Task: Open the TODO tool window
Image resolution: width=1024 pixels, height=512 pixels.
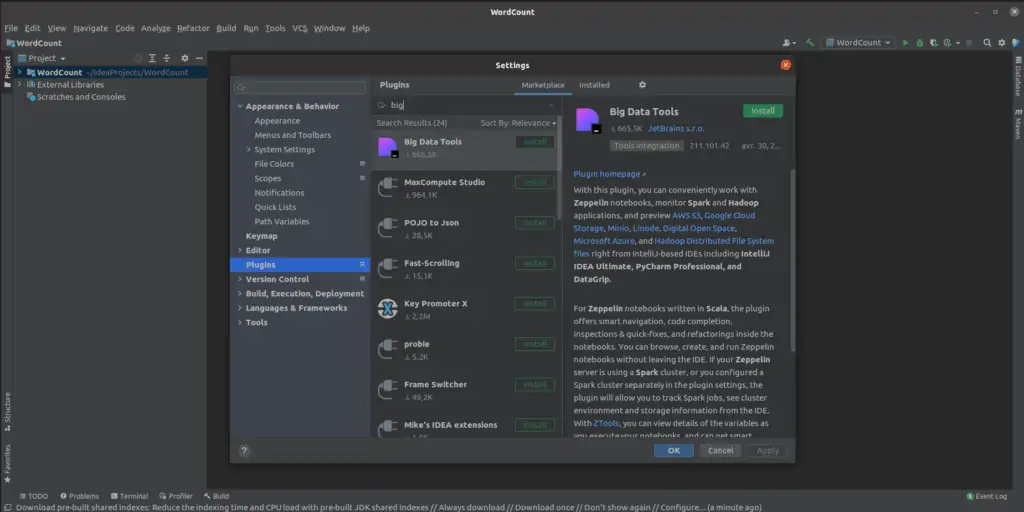Action: point(34,496)
